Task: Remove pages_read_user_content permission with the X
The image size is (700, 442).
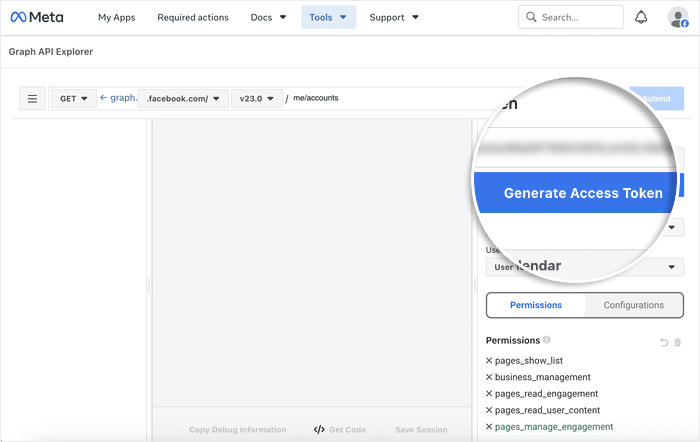Action: click(x=489, y=410)
